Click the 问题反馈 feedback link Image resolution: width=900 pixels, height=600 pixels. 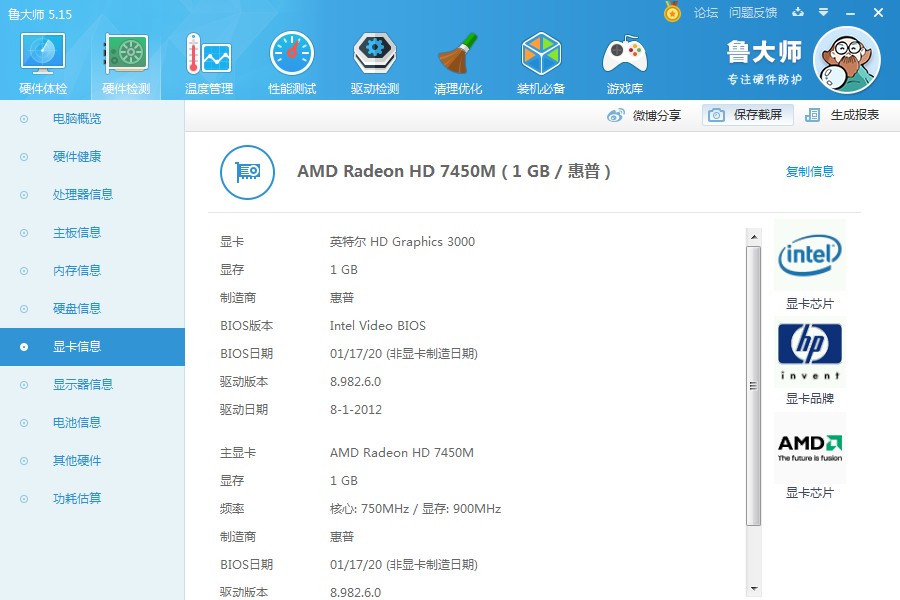(752, 13)
